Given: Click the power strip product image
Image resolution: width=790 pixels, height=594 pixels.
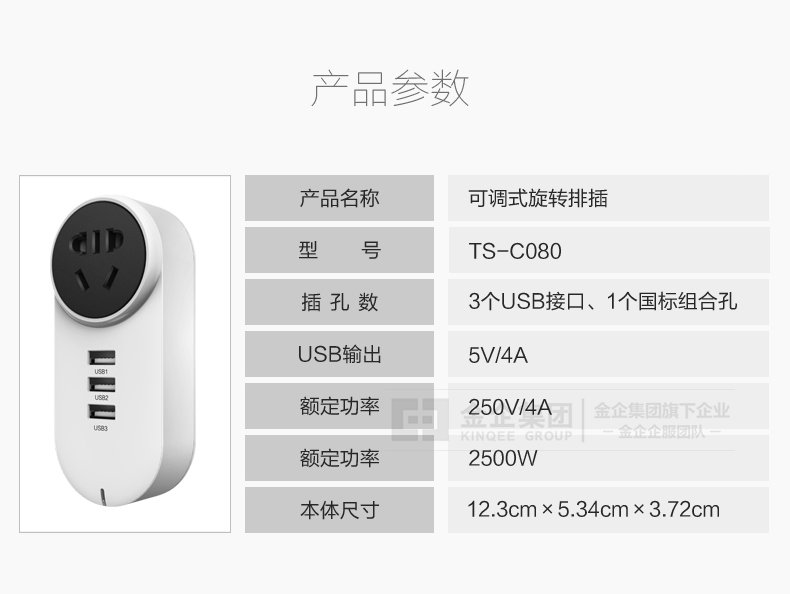Looking at the screenshot, I should point(125,354).
